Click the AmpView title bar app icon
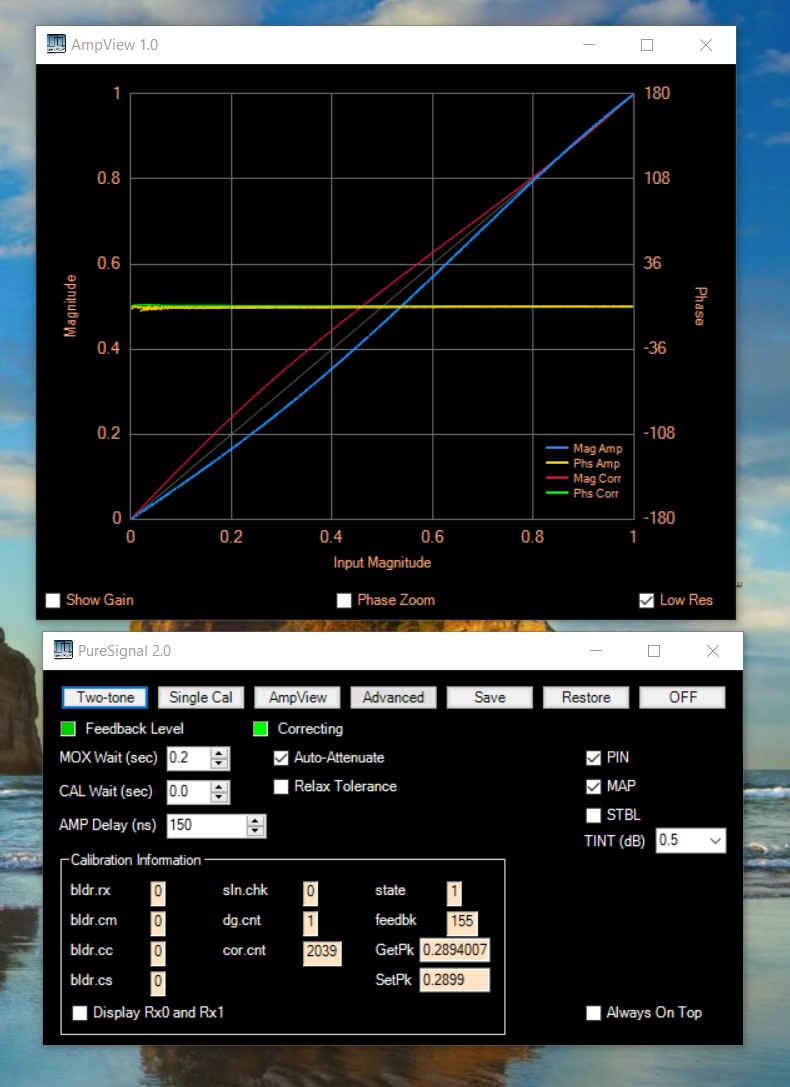Image resolution: width=790 pixels, height=1087 pixels. (56, 45)
